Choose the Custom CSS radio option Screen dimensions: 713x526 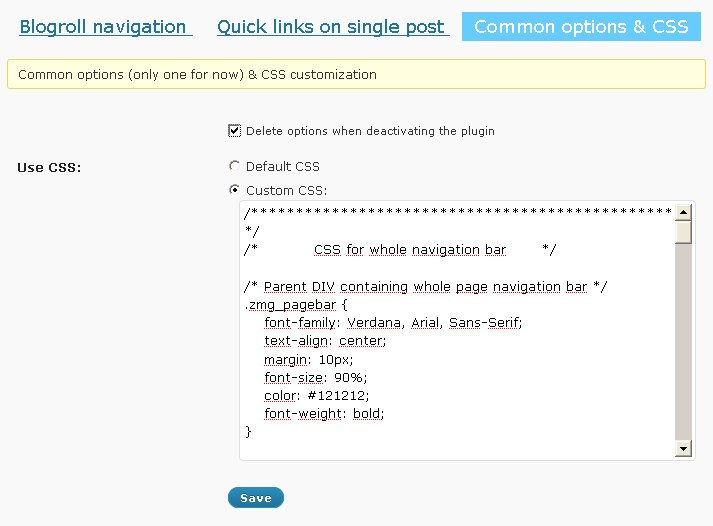click(x=234, y=190)
